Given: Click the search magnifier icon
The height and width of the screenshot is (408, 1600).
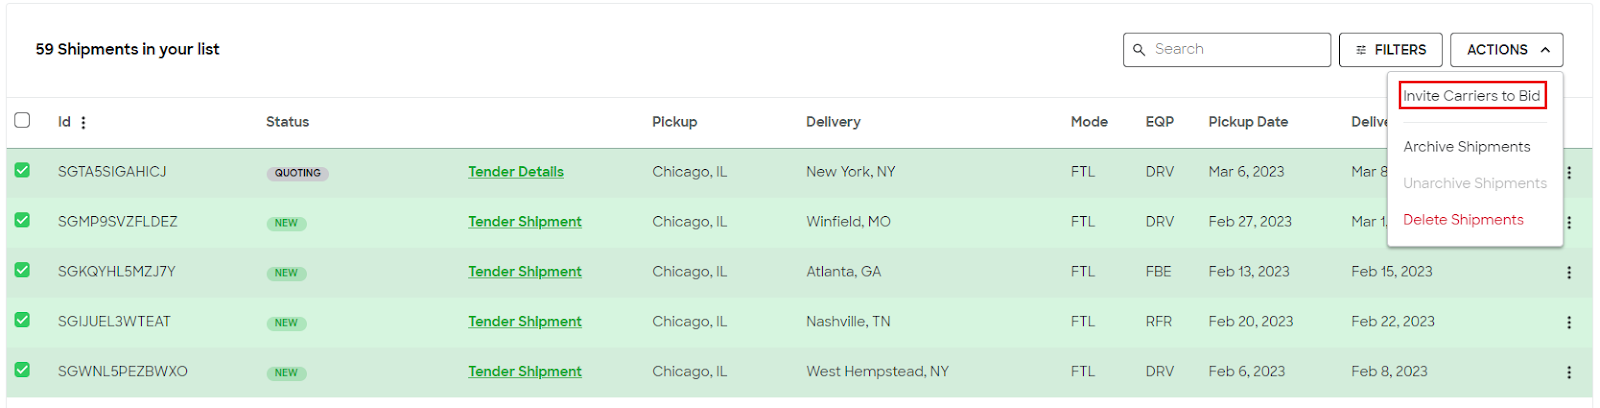Looking at the screenshot, I should coord(1139,50).
